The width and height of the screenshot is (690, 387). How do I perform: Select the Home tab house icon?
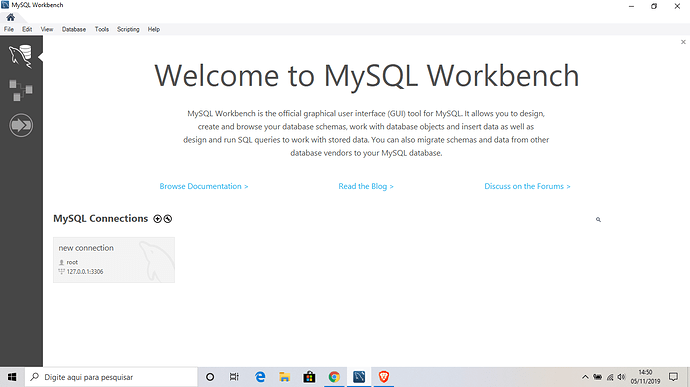(x=11, y=17)
